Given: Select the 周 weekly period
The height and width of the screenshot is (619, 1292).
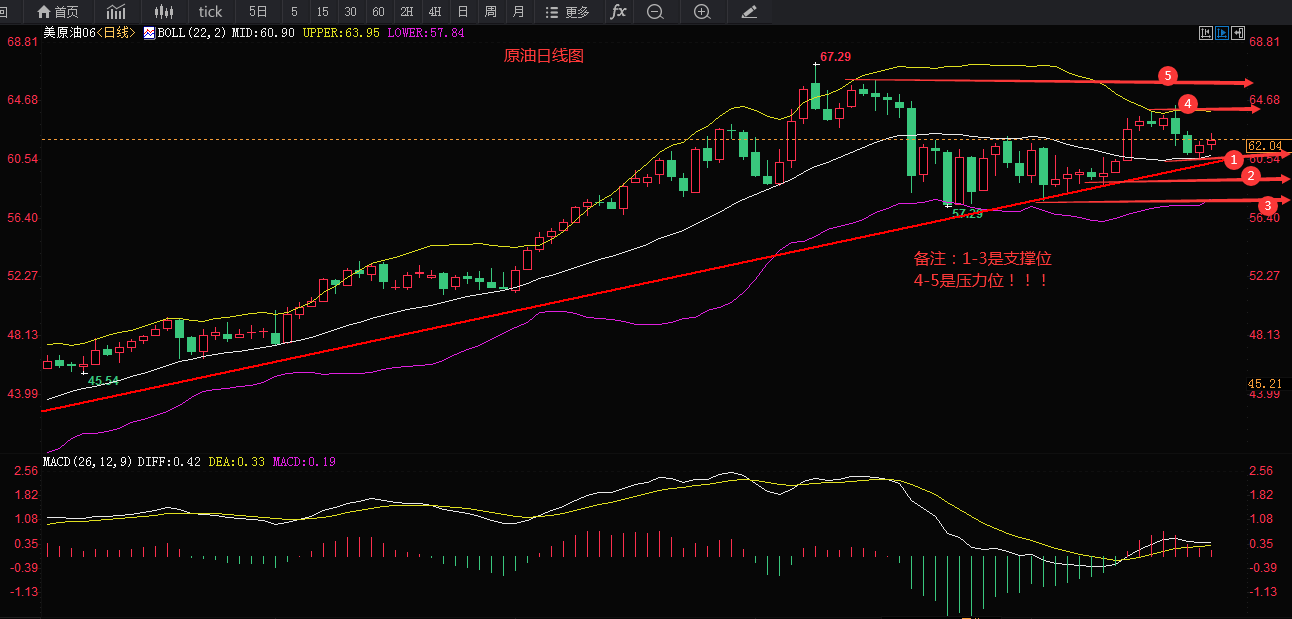Looking at the screenshot, I should 490,12.
